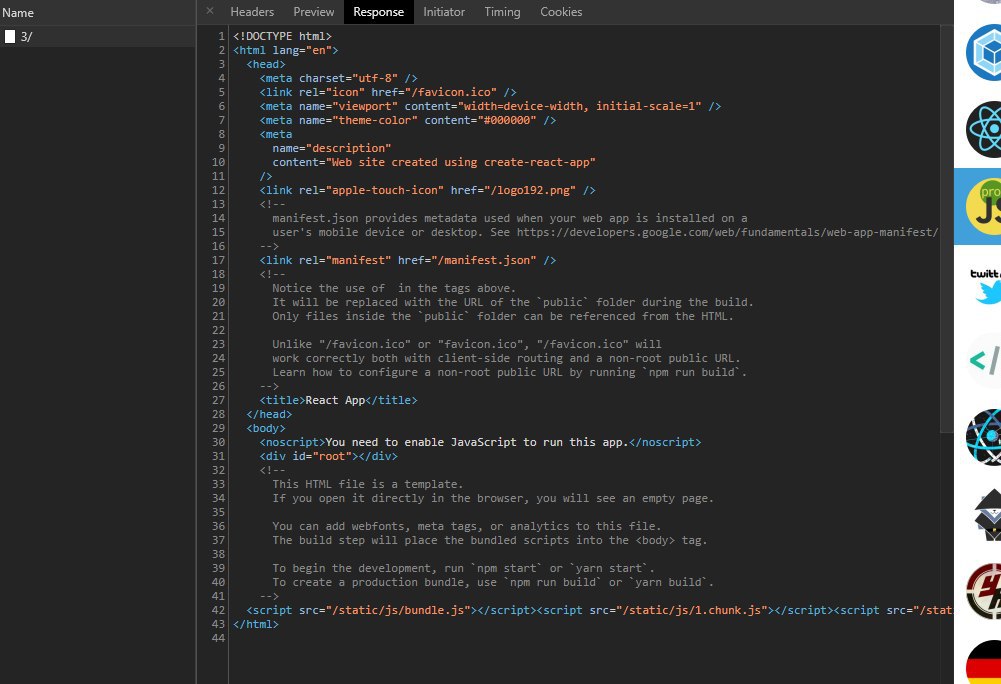Click the closing '</head>' tag line

[x=269, y=414]
